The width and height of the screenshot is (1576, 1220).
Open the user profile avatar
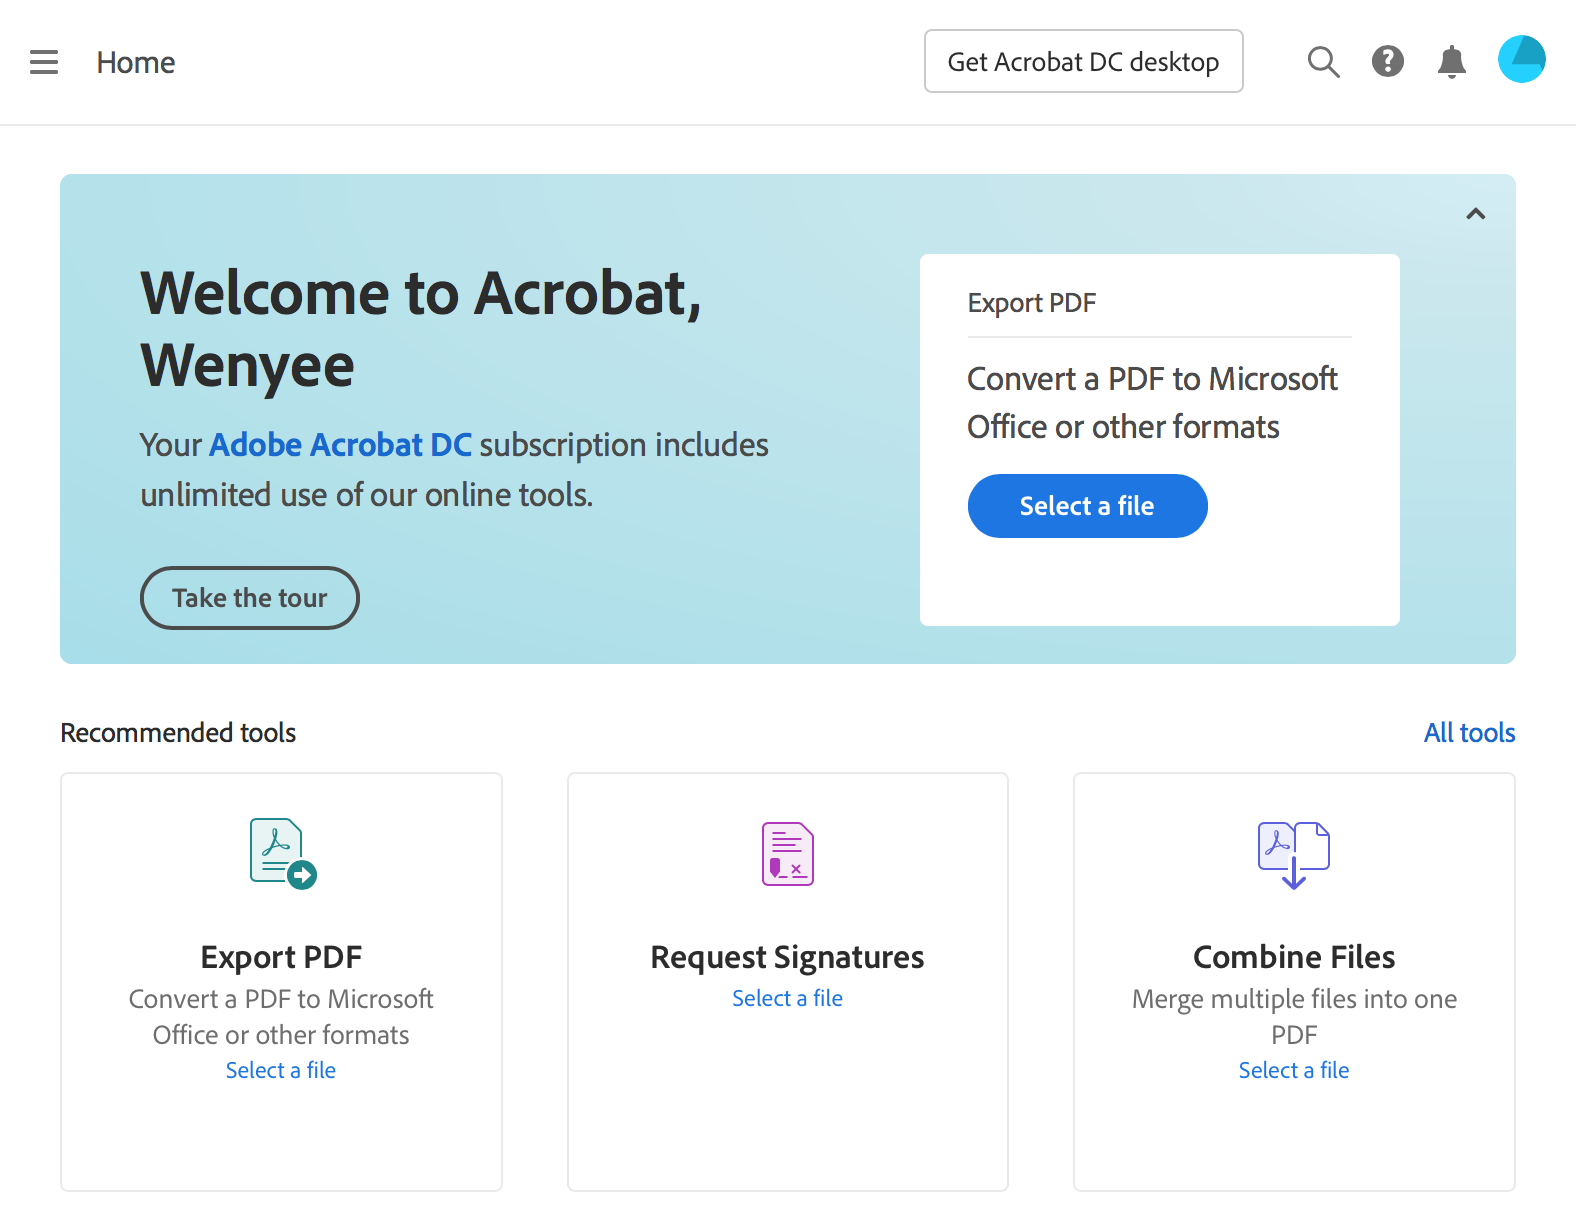1521,60
